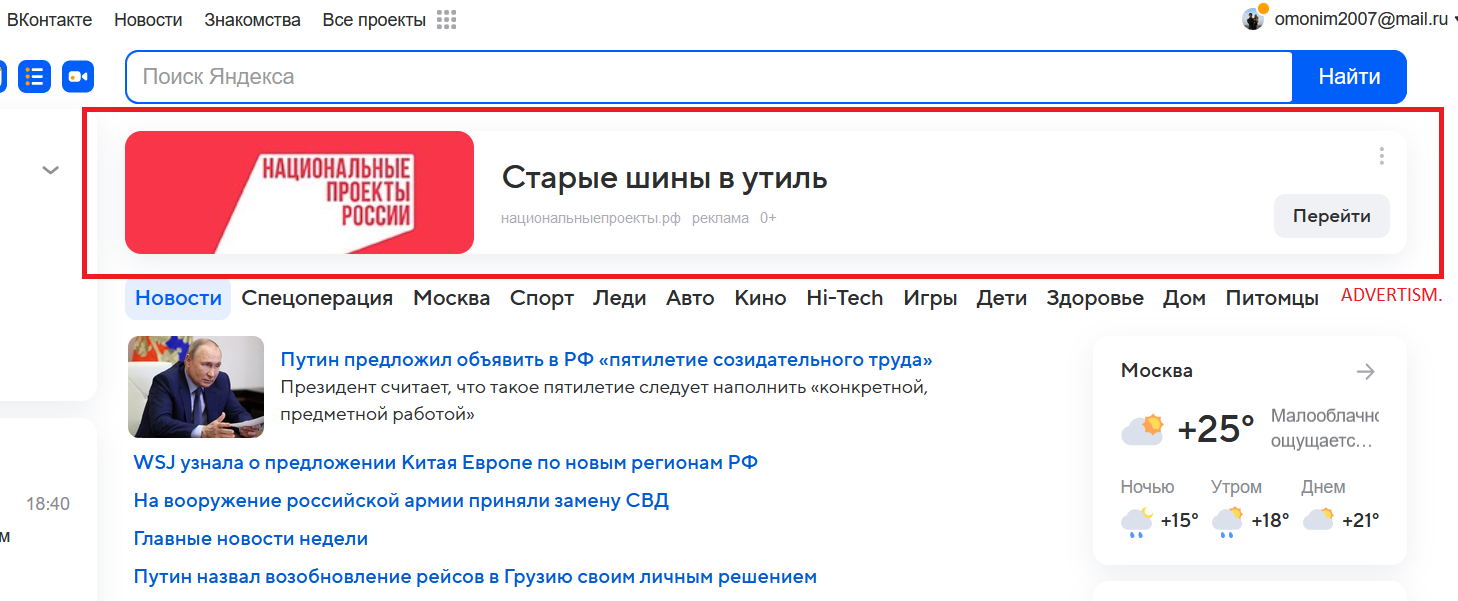The width and height of the screenshot is (1458, 601).
Task: Open the apps grid icon next to Все проекты
Action: (x=446, y=19)
